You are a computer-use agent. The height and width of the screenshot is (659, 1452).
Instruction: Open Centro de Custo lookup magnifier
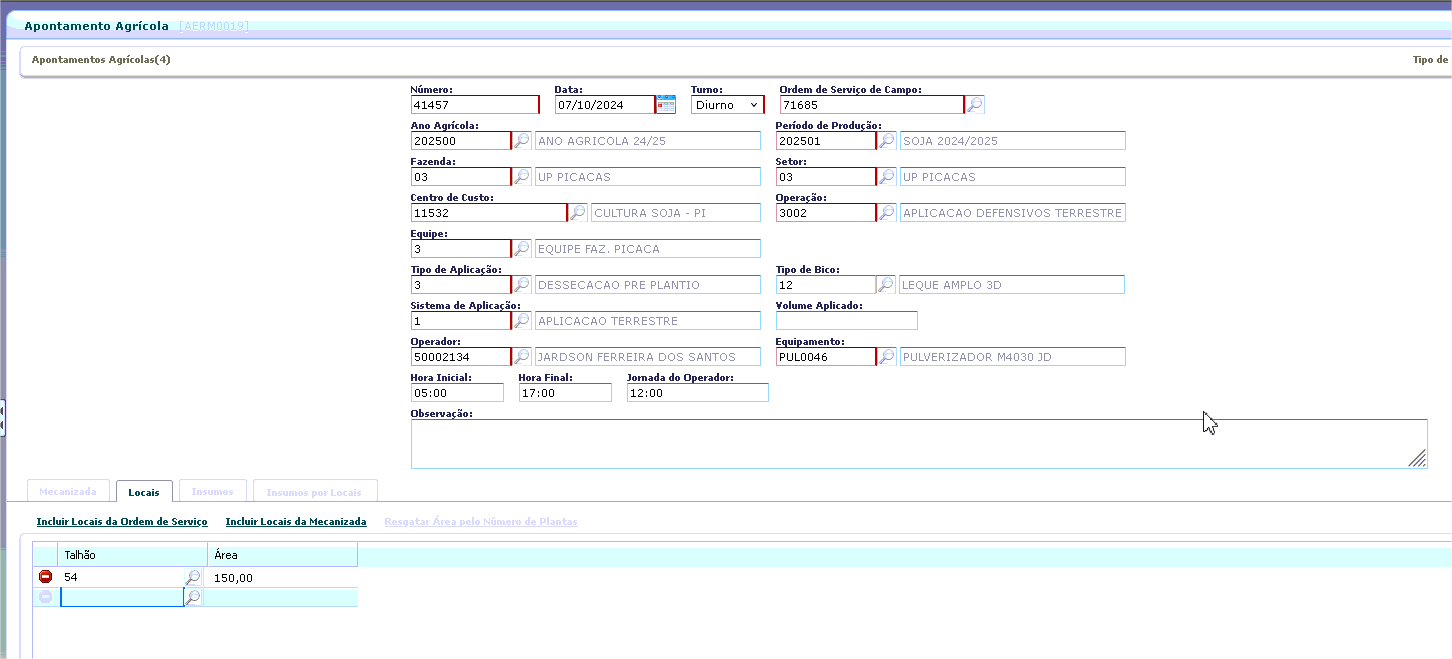(578, 212)
